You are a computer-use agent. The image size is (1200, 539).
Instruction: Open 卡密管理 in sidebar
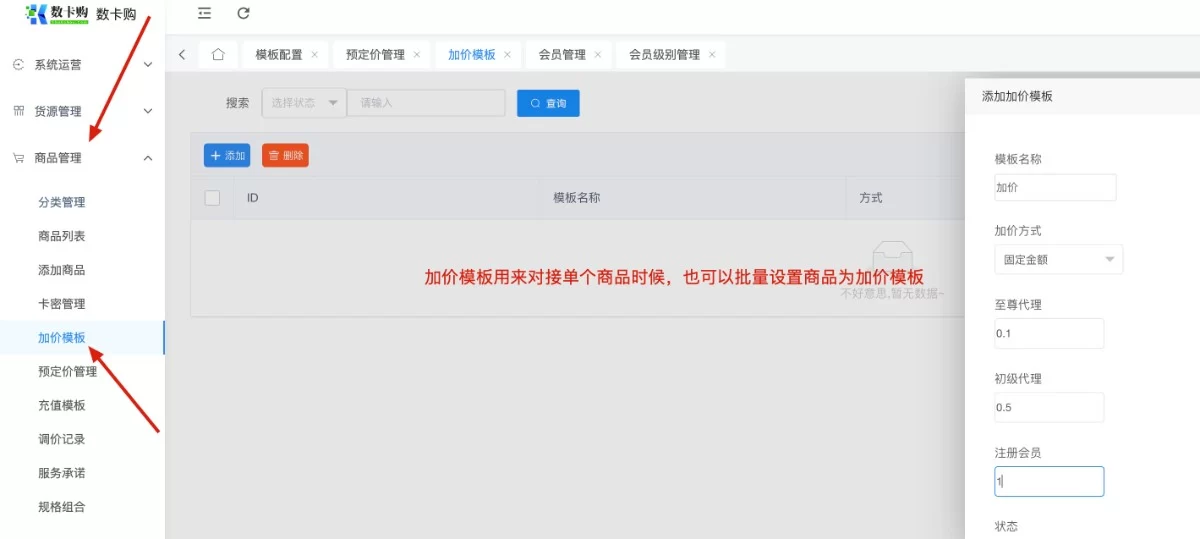click(x=62, y=304)
